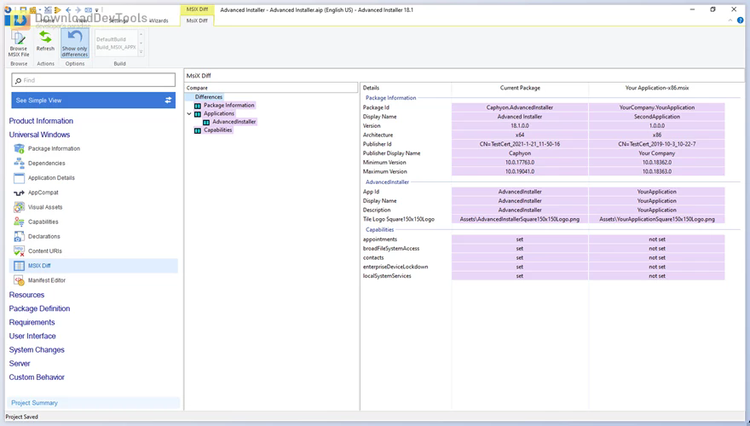Open the Package Information page icon in sidebar

19,149
